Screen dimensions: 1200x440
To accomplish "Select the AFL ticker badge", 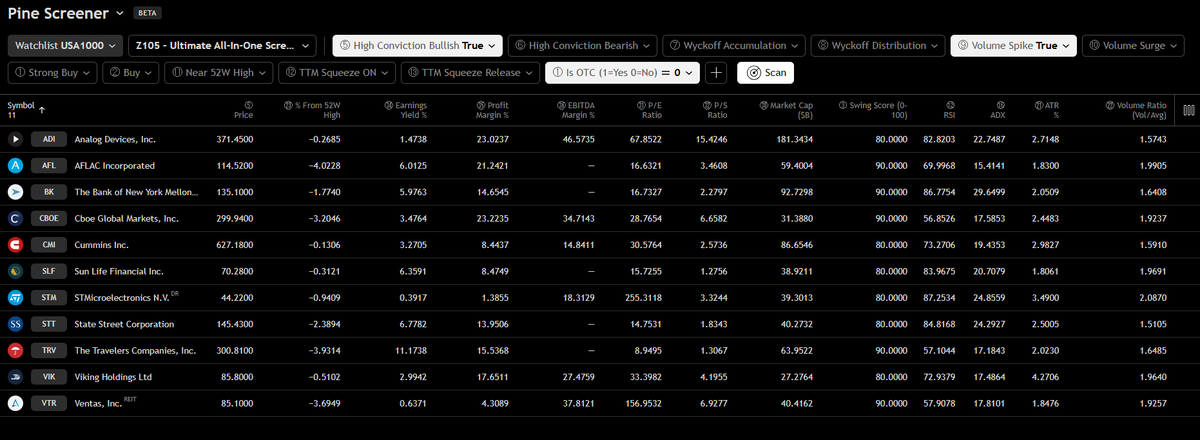I will (x=49, y=165).
